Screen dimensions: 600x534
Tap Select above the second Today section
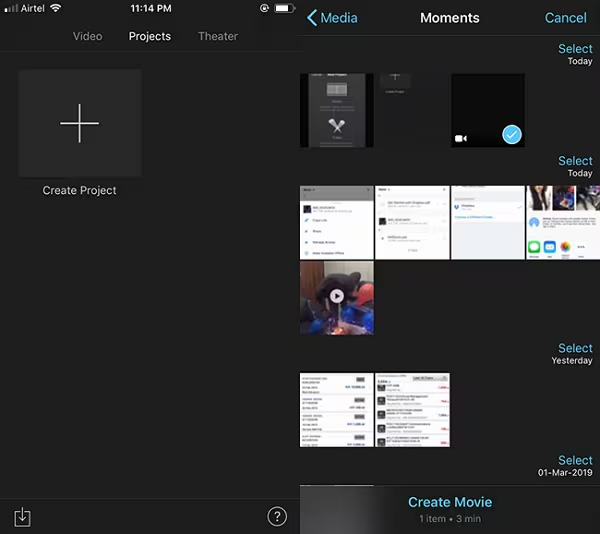575,161
